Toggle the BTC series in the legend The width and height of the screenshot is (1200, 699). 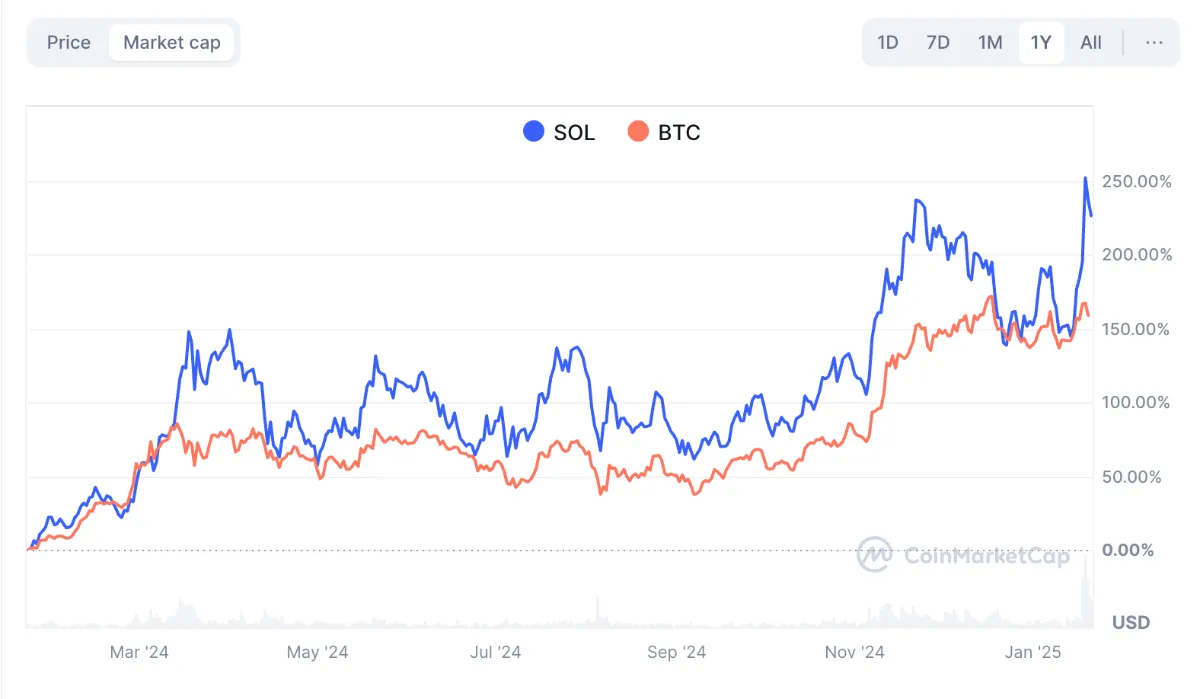(x=664, y=131)
